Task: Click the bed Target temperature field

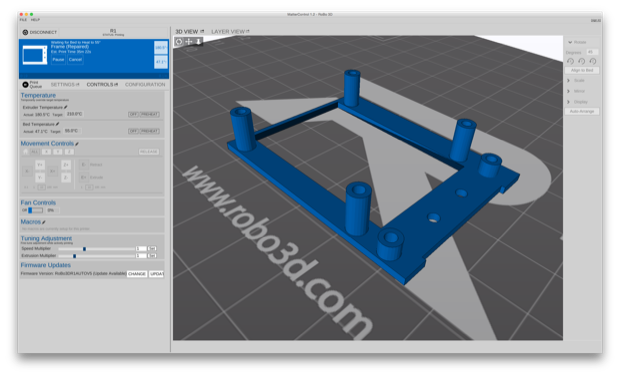Action: point(72,131)
